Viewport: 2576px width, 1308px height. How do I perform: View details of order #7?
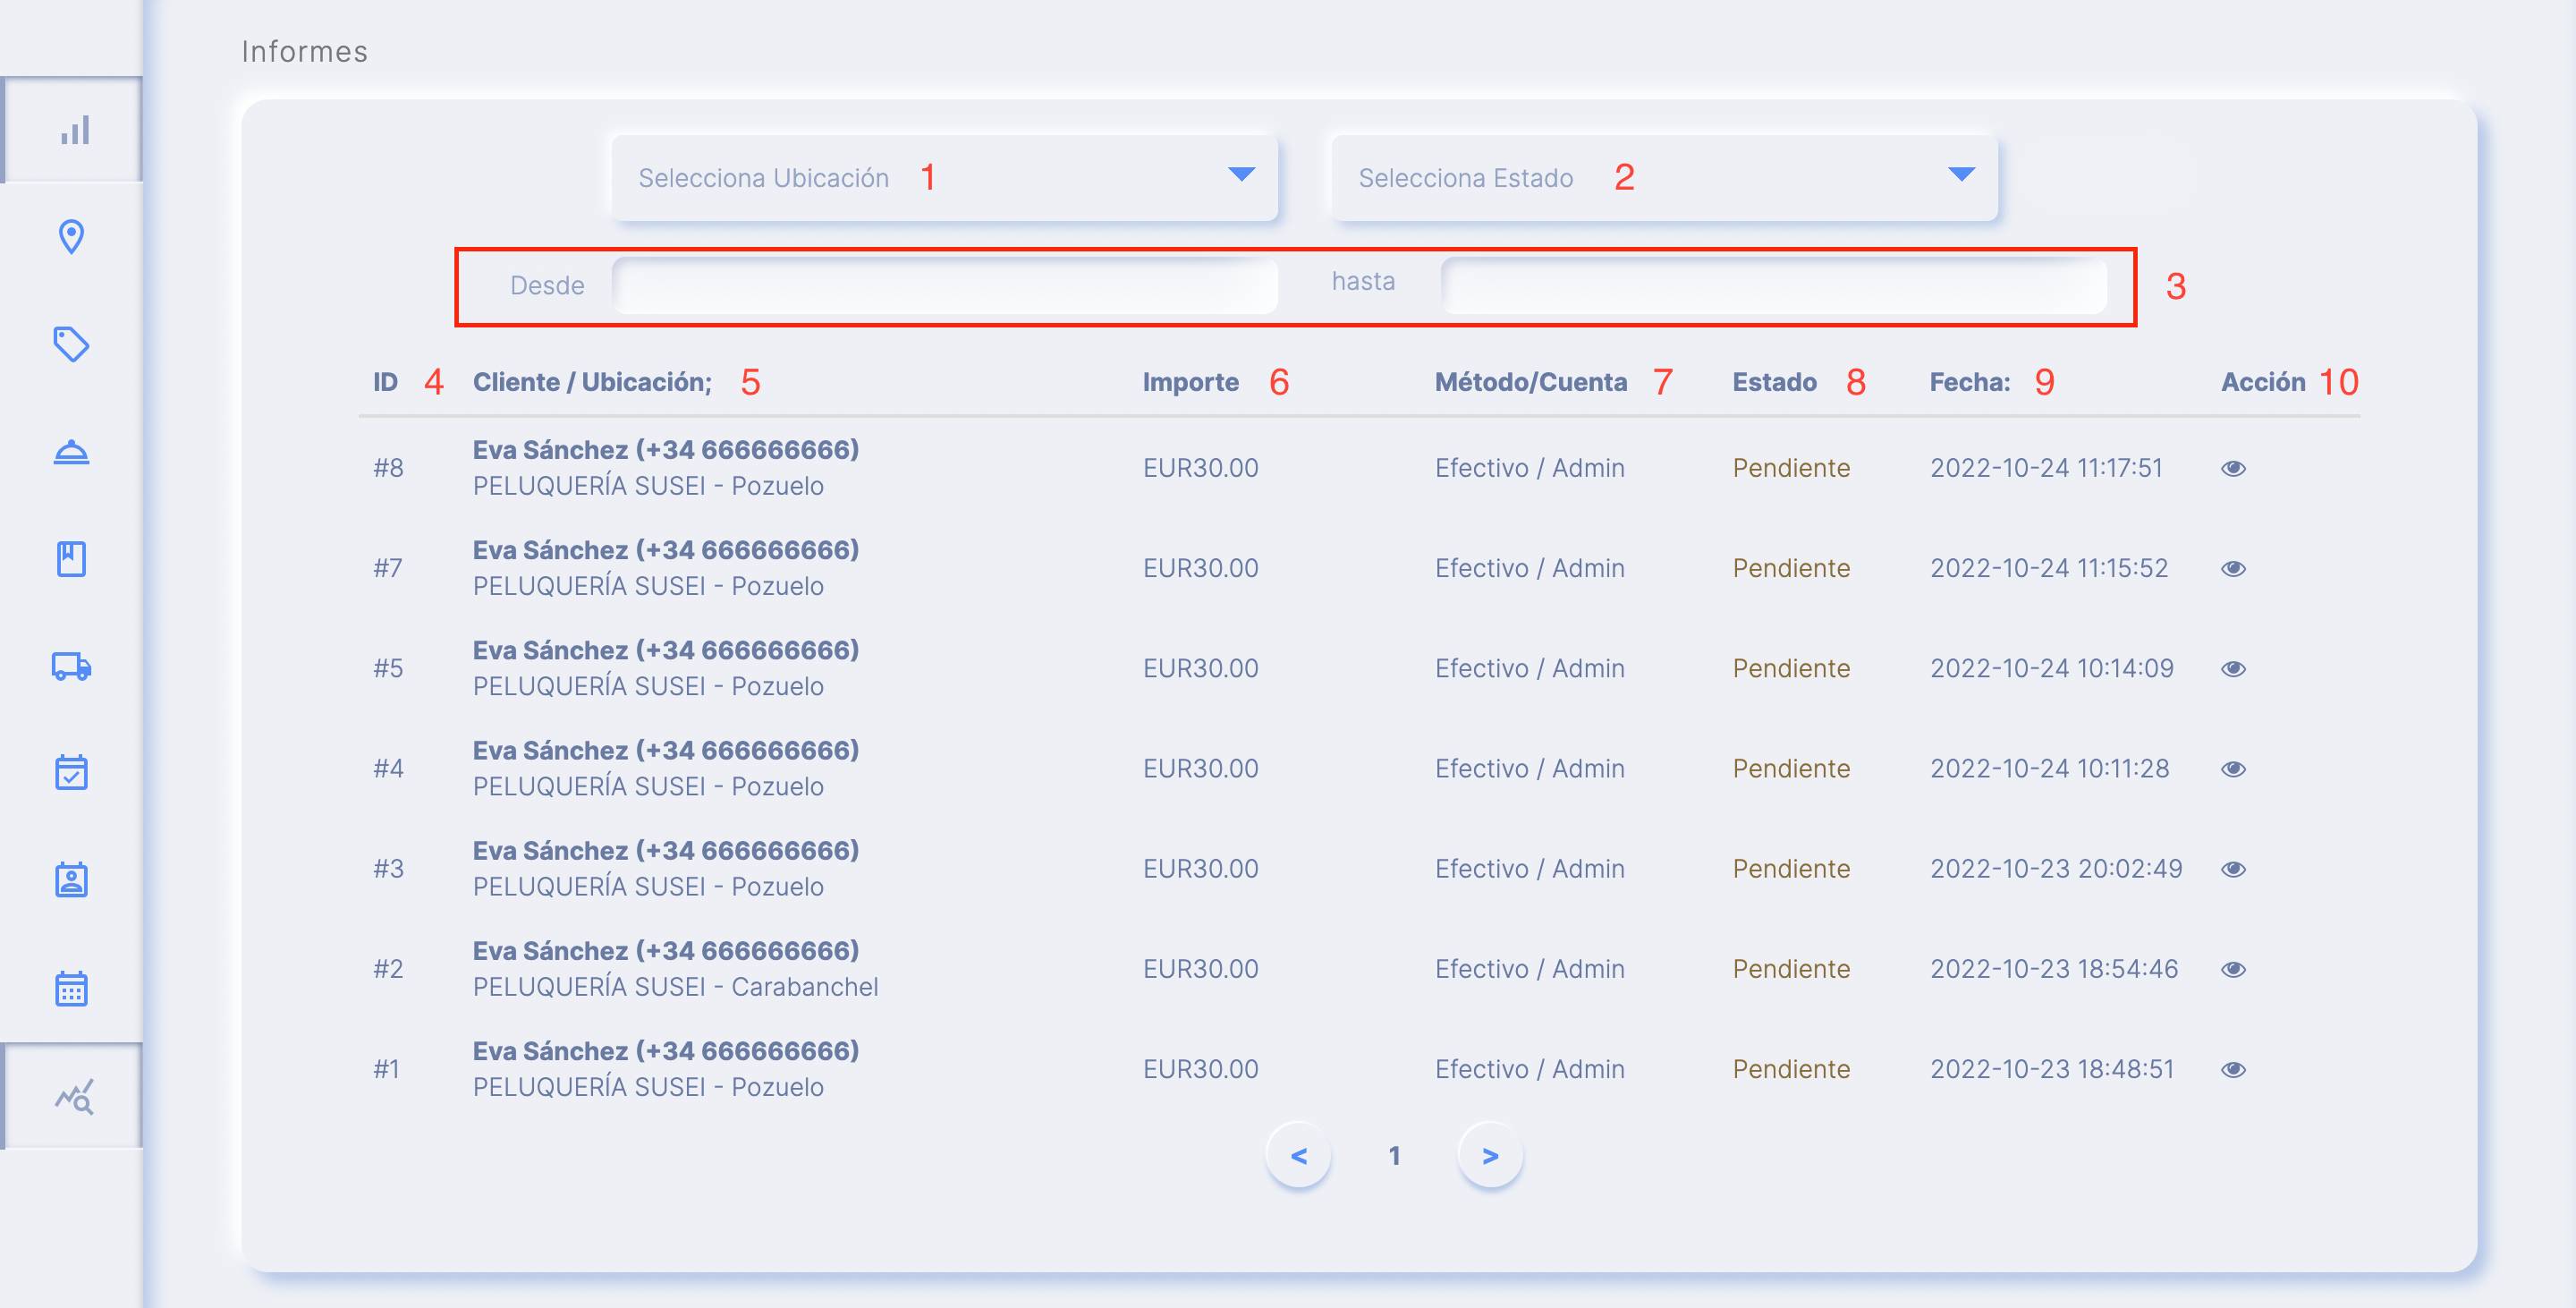[x=2233, y=568]
